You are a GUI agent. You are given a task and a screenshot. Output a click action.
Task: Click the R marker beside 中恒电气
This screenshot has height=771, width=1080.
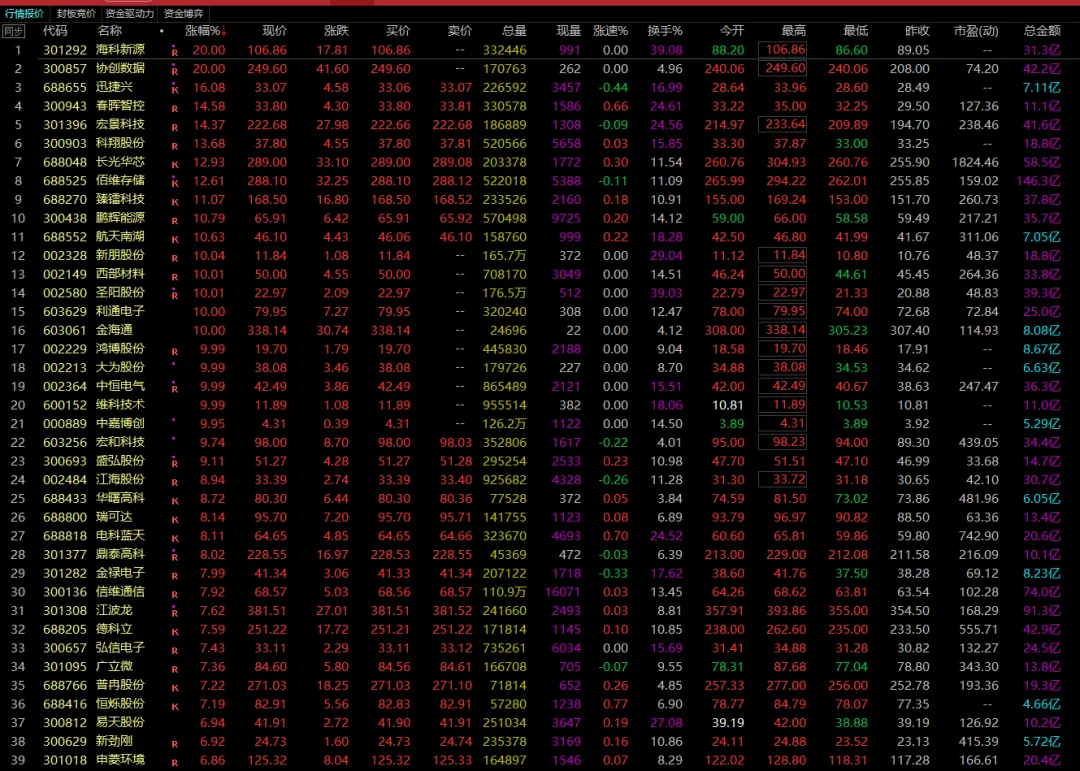(175, 389)
